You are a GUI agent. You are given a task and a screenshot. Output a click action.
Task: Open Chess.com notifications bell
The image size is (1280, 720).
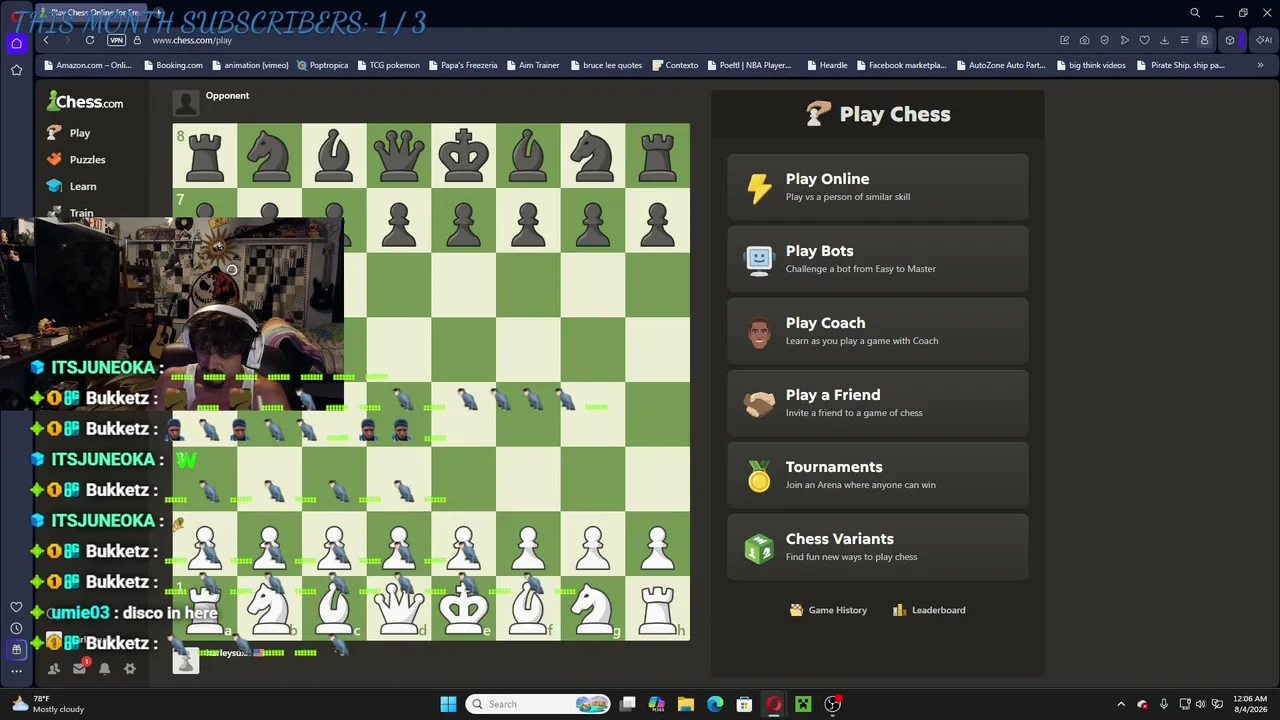click(x=104, y=669)
